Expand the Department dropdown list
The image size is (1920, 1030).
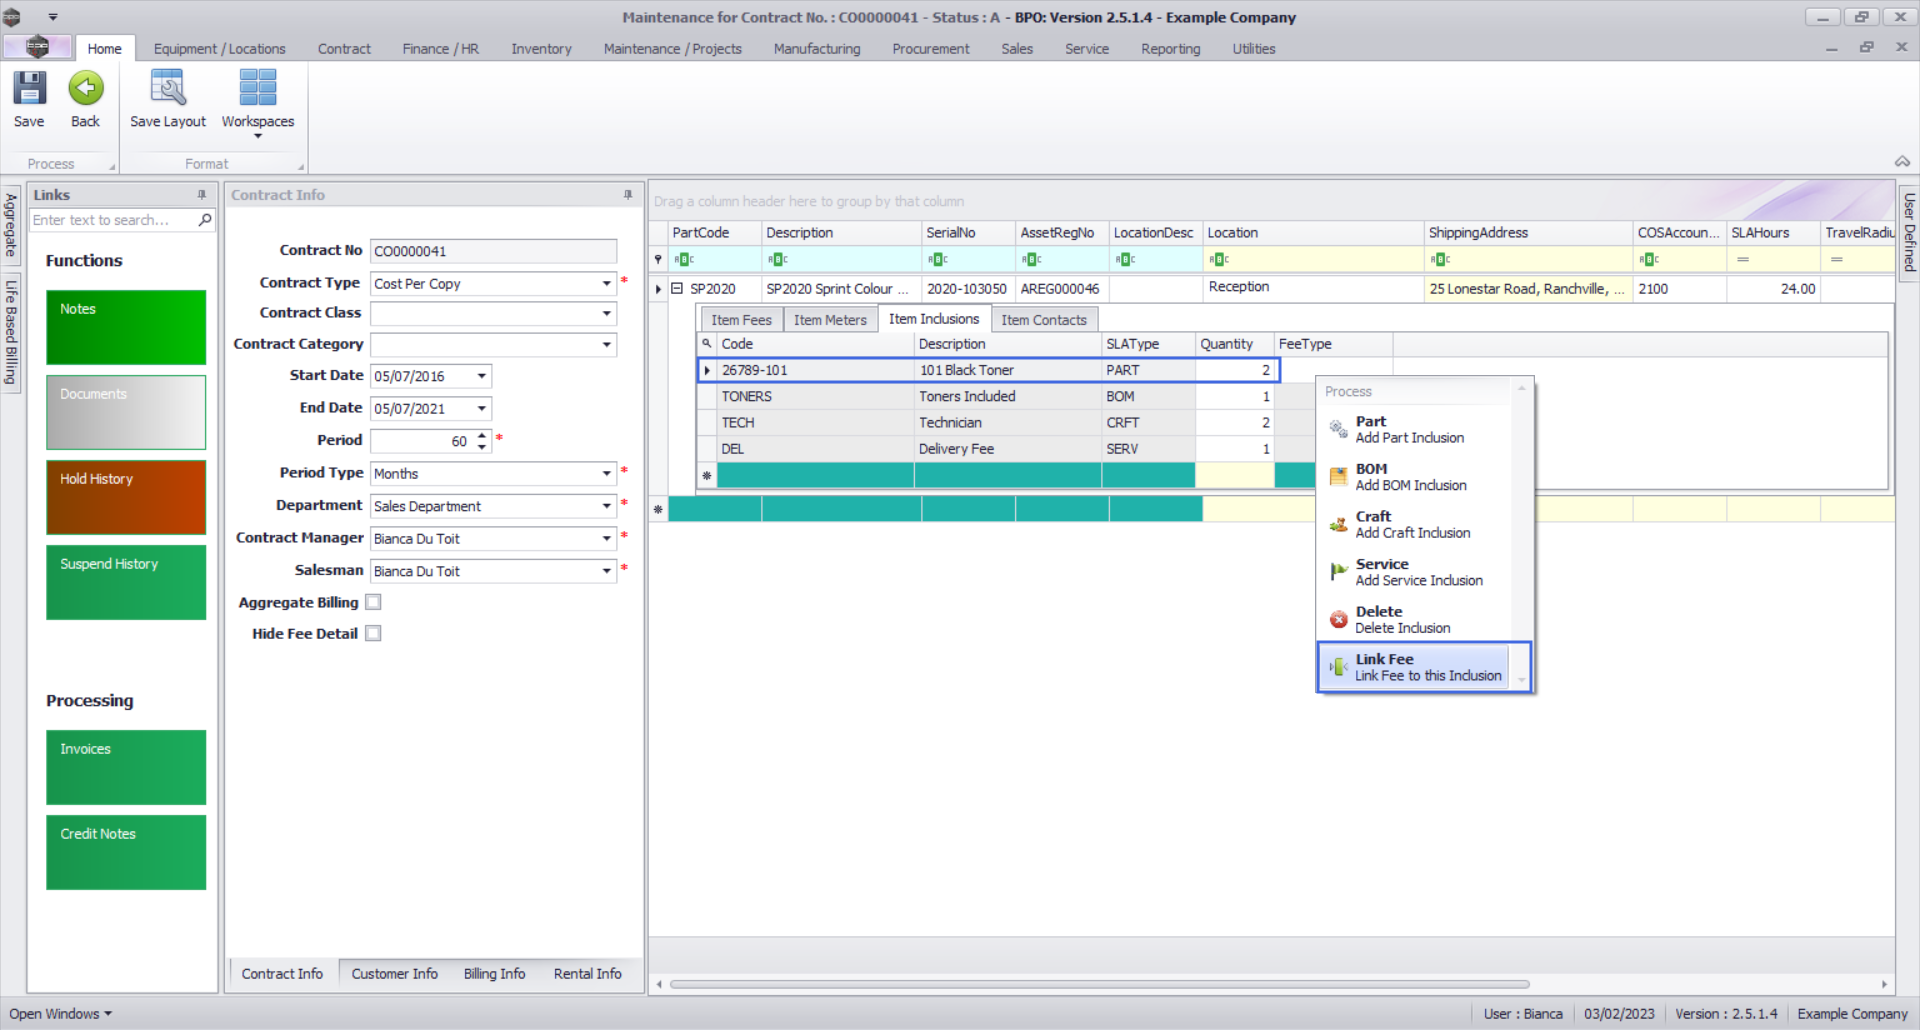[606, 506]
